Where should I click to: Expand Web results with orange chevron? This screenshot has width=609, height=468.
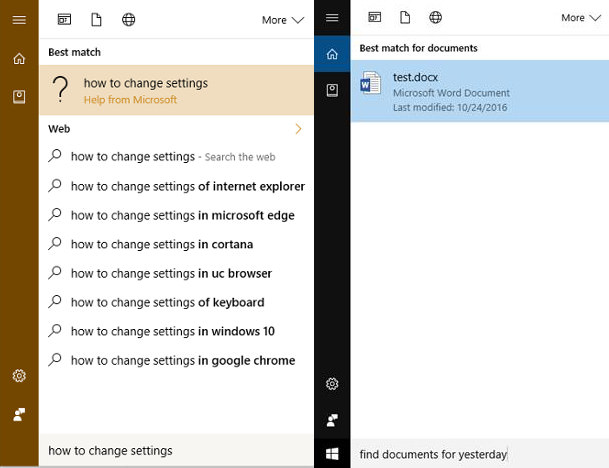tap(298, 129)
